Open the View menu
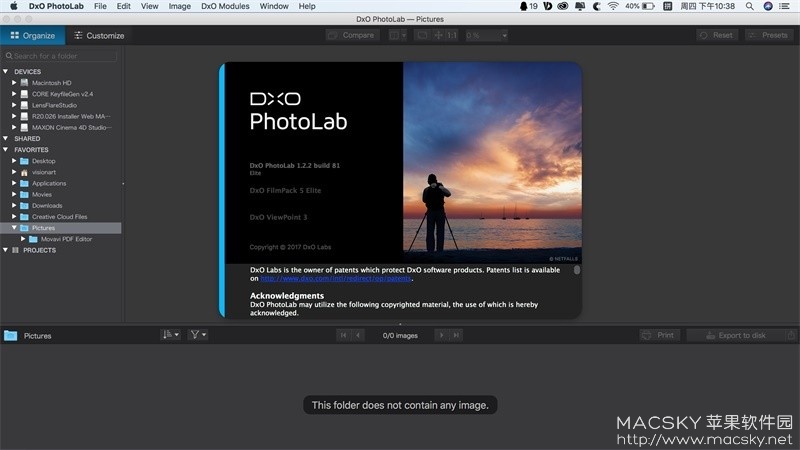Viewport: 800px width, 450px height. point(149,6)
